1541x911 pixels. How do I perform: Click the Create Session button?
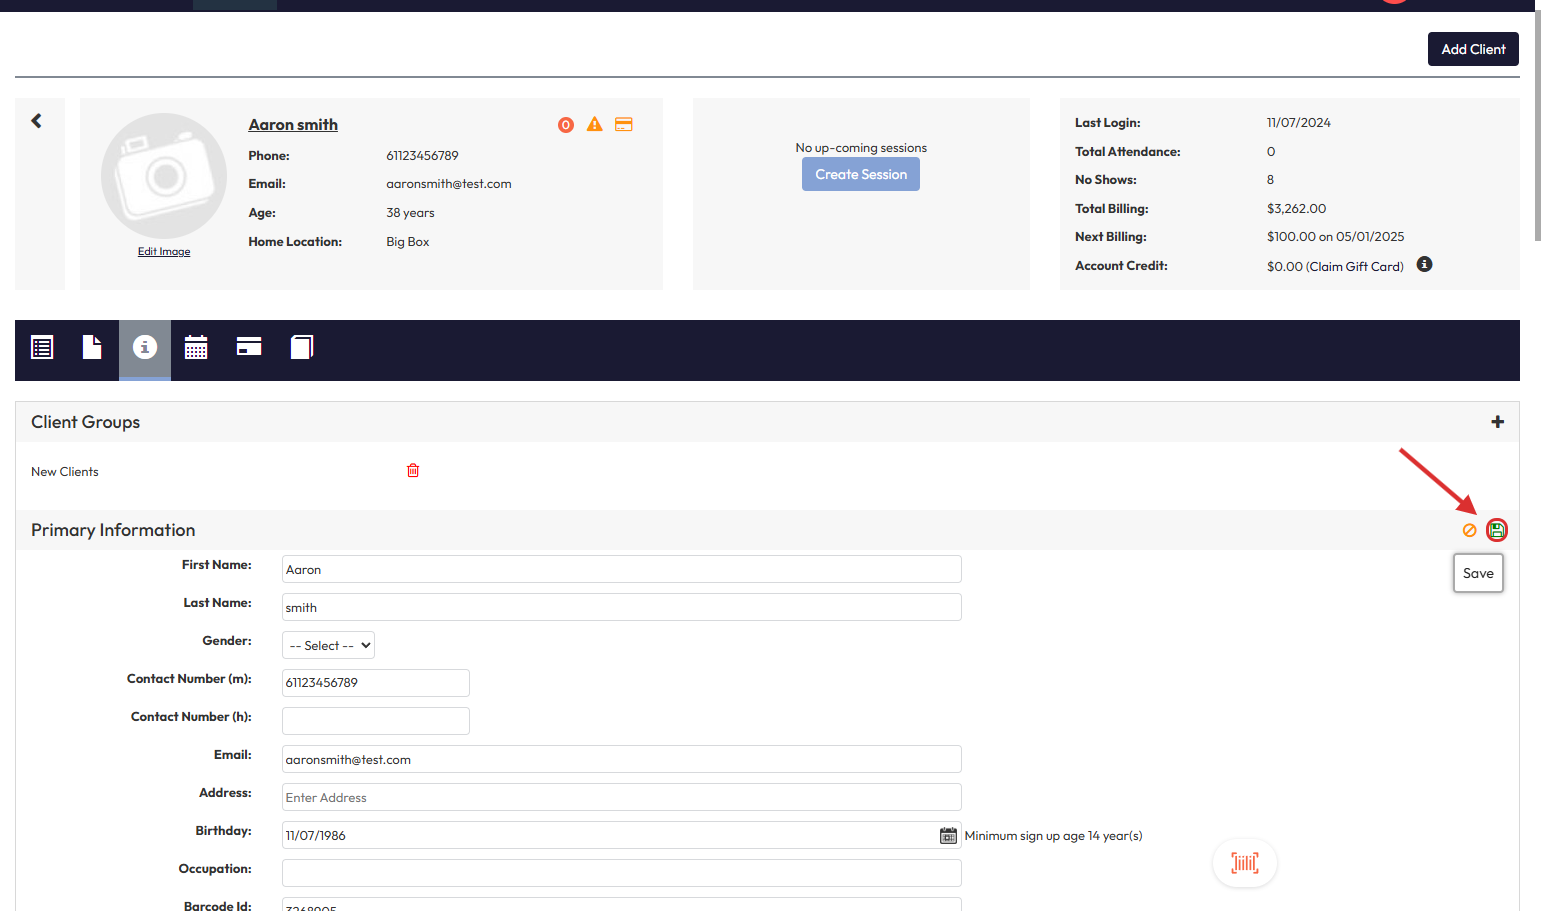click(x=860, y=175)
